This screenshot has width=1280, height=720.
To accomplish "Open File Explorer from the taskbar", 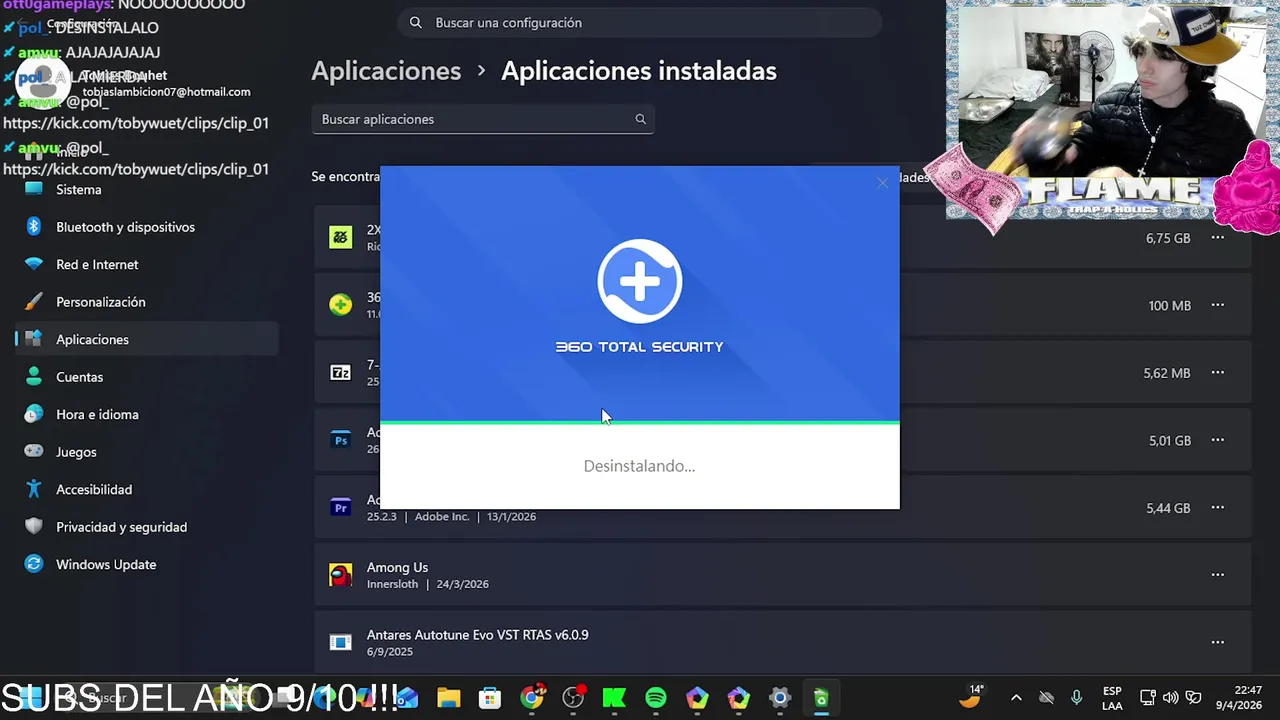I will 448,698.
